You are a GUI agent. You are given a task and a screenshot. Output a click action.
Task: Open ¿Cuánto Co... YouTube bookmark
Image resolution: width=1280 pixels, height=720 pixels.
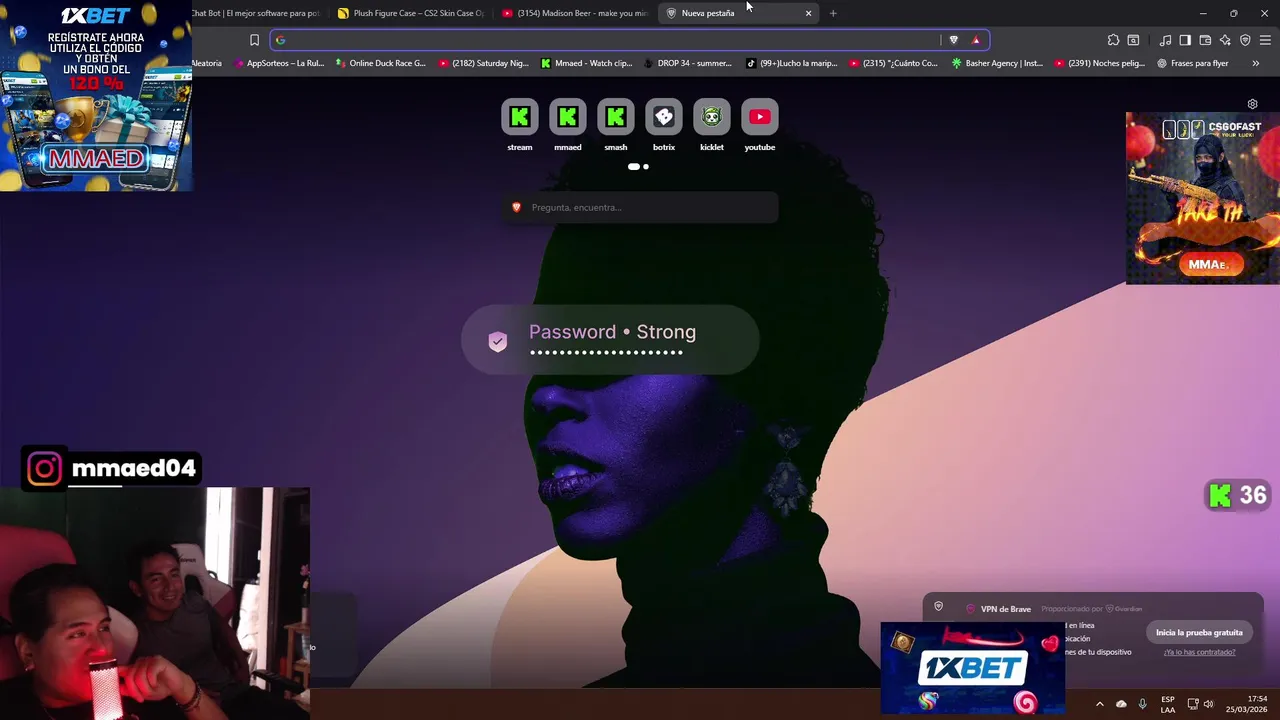click(x=894, y=63)
